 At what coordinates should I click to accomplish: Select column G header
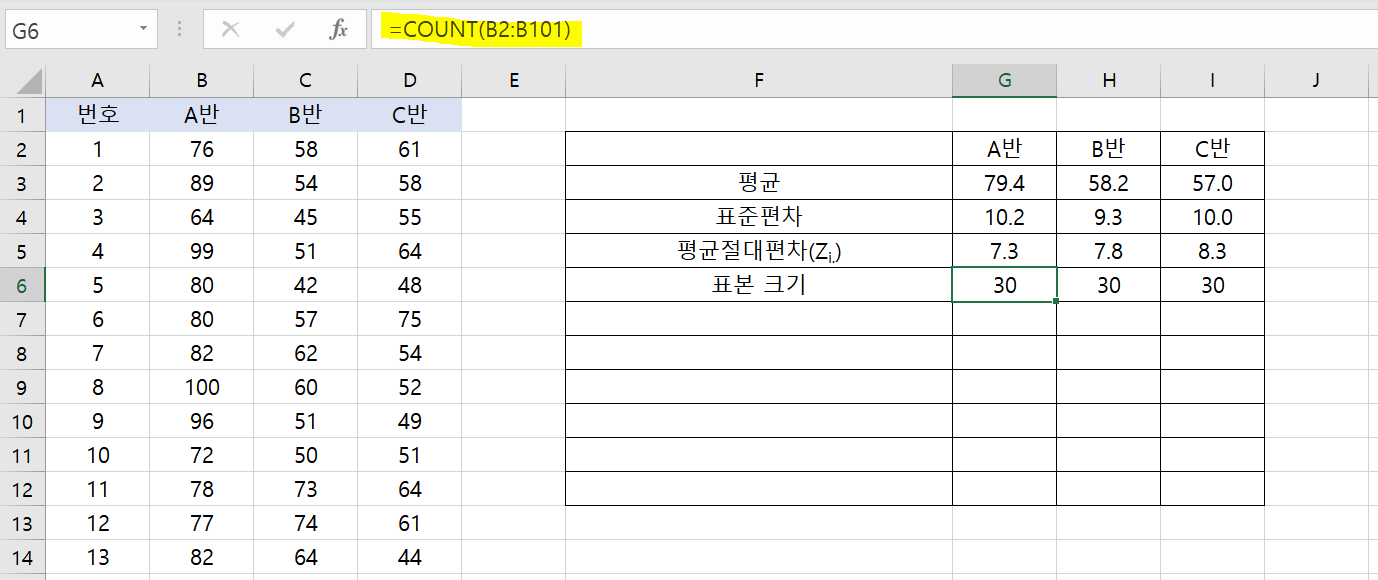1005,81
